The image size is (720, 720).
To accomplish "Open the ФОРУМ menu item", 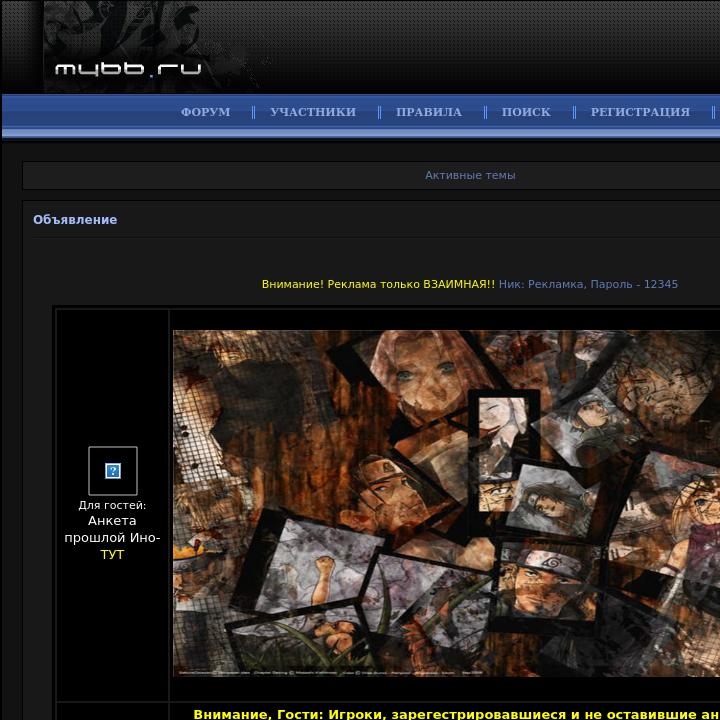I will coord(205,112).
